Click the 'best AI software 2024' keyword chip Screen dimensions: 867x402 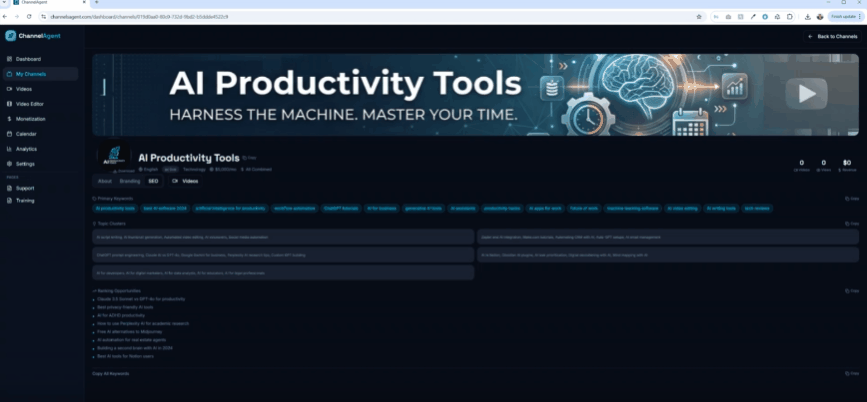165,208
